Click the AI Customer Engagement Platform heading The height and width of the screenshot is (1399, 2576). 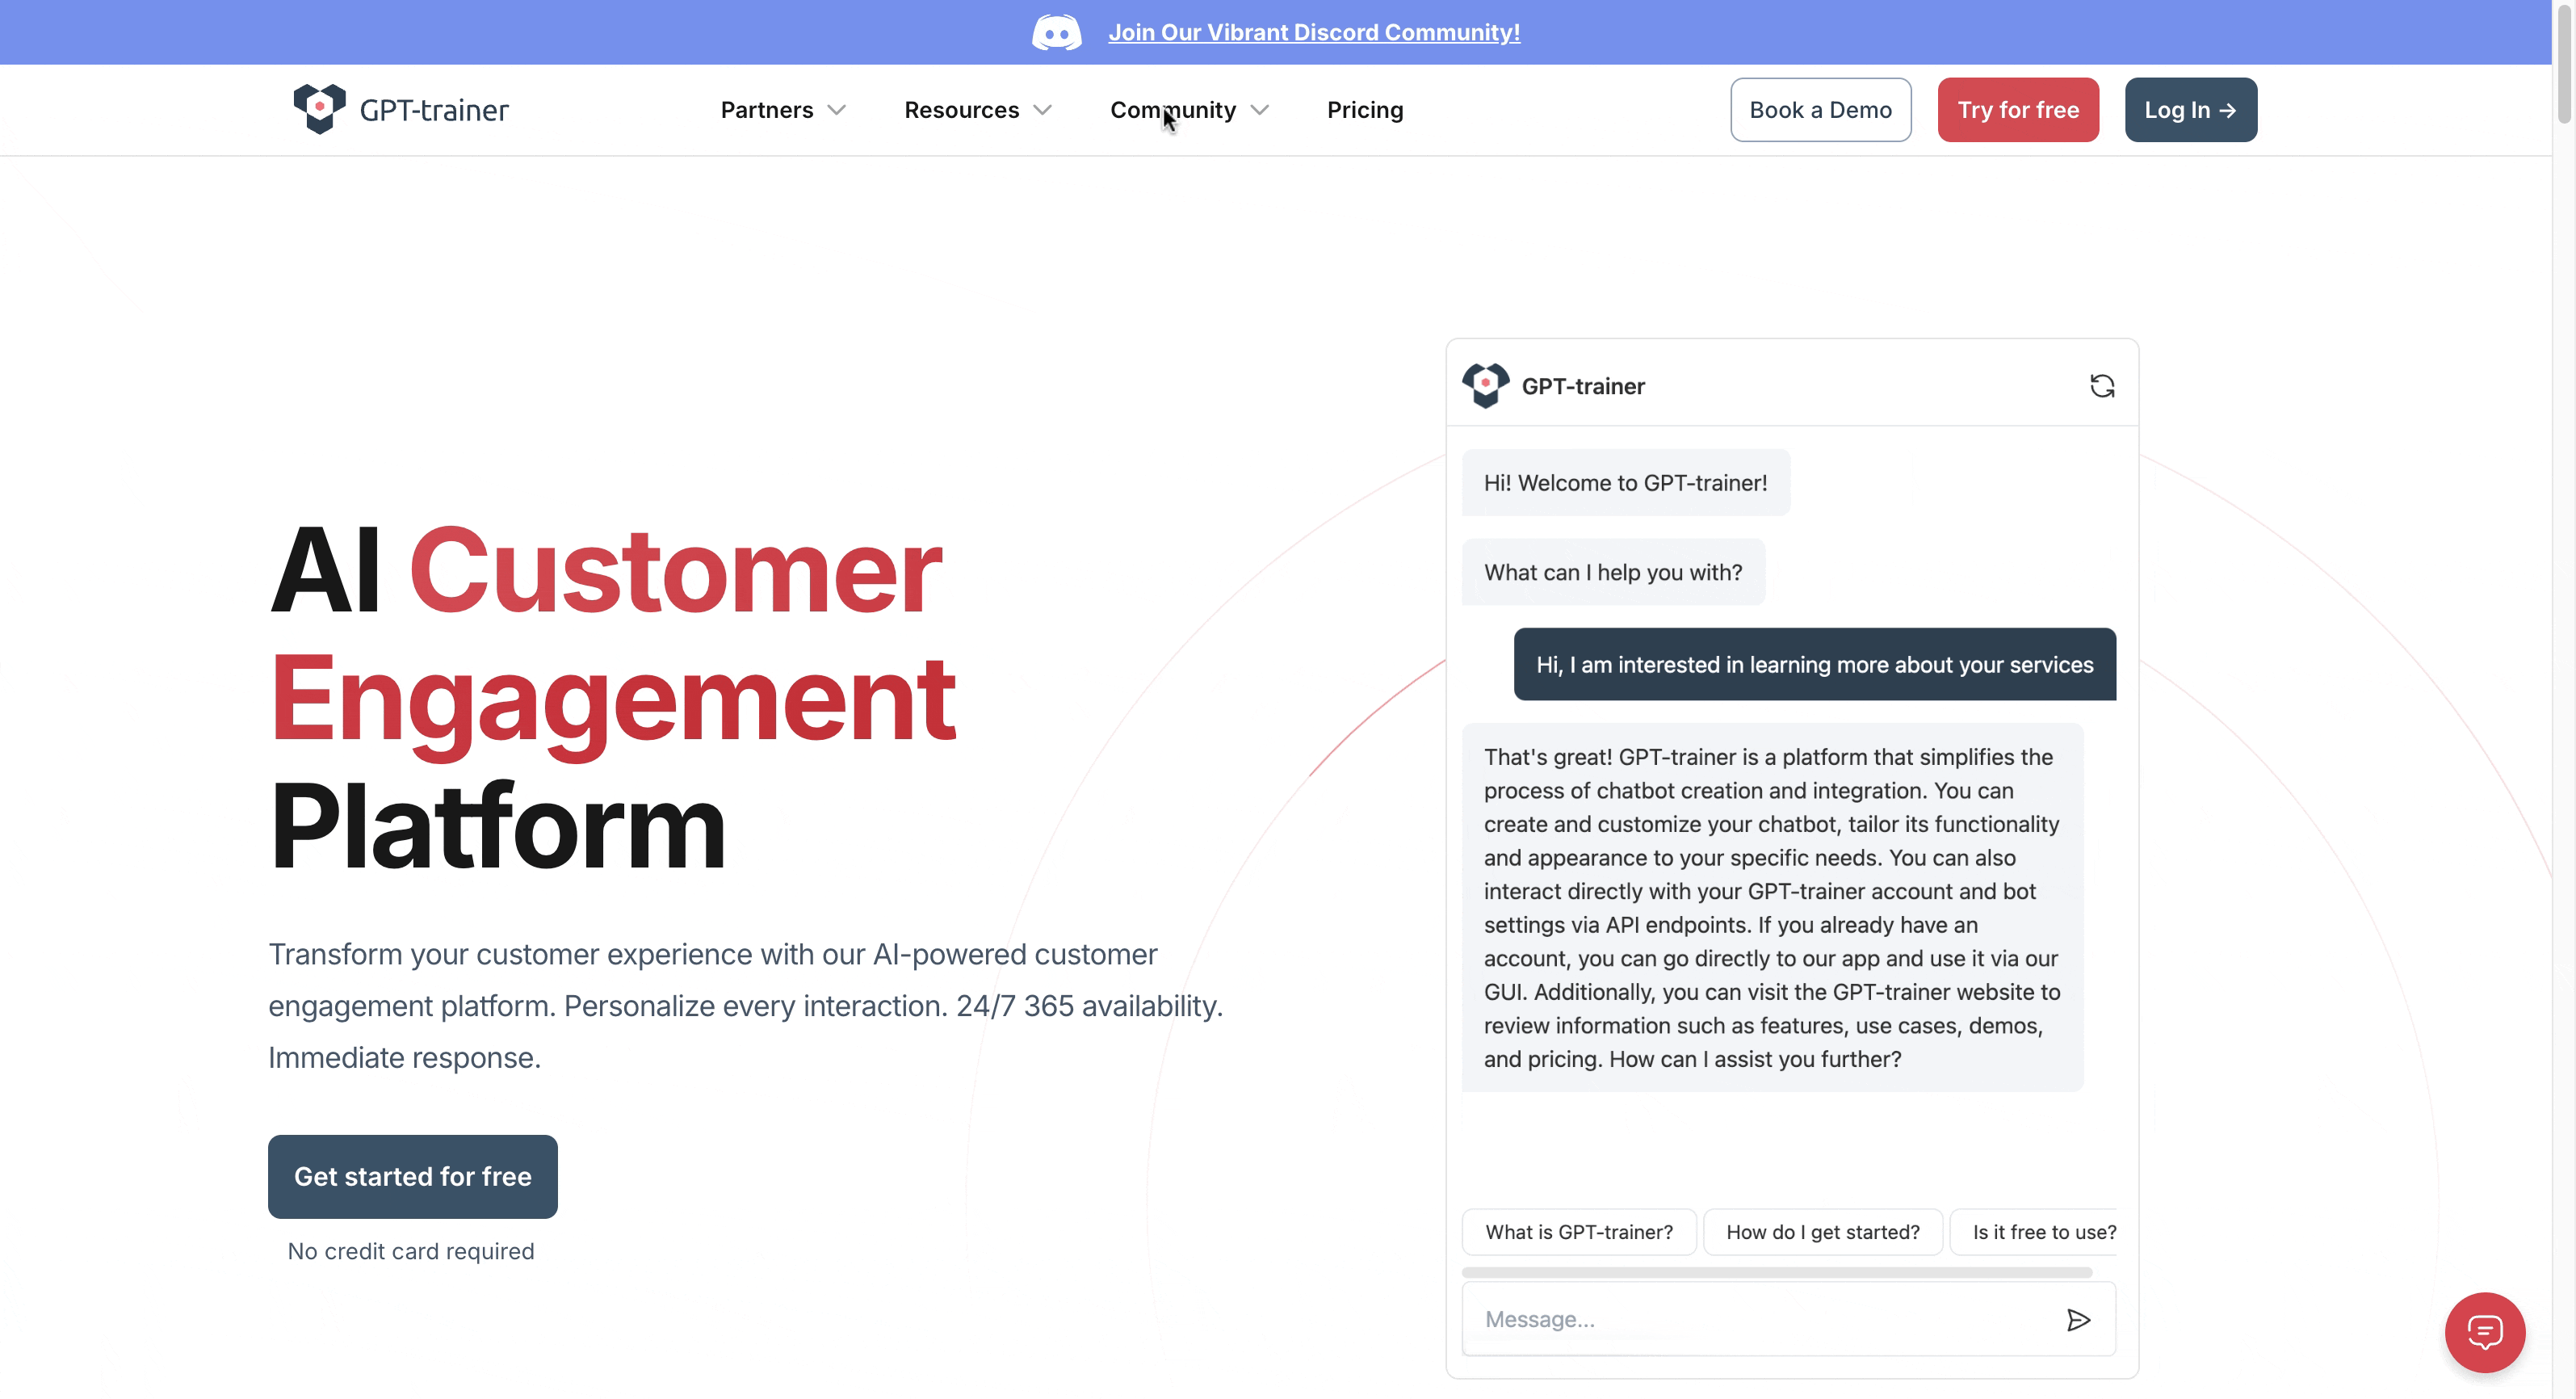tap(613, 698)
